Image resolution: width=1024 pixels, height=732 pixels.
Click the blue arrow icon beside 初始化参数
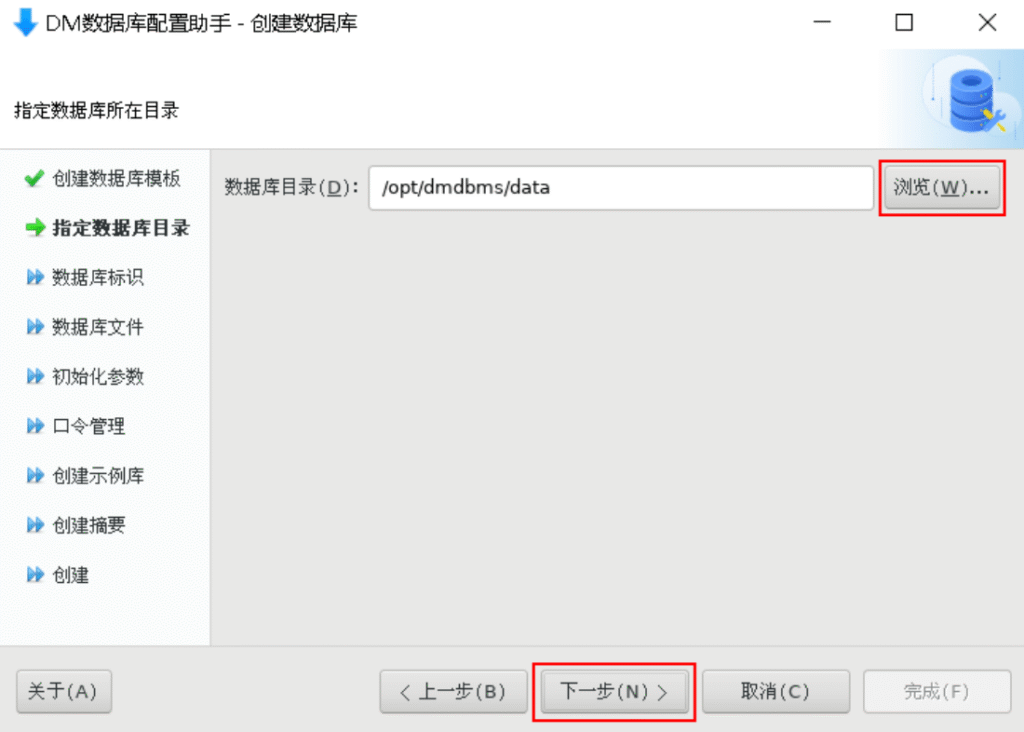coord(35,376)
